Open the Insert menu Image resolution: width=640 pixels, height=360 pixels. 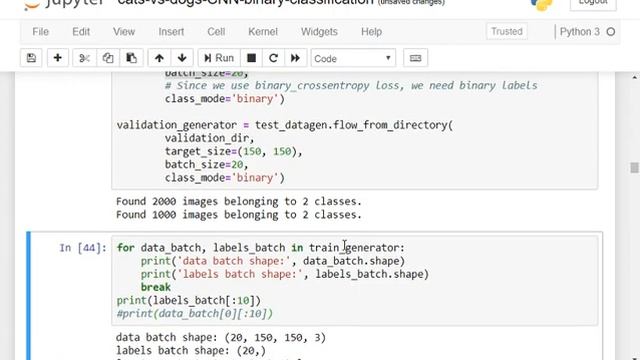pos(171,31)
